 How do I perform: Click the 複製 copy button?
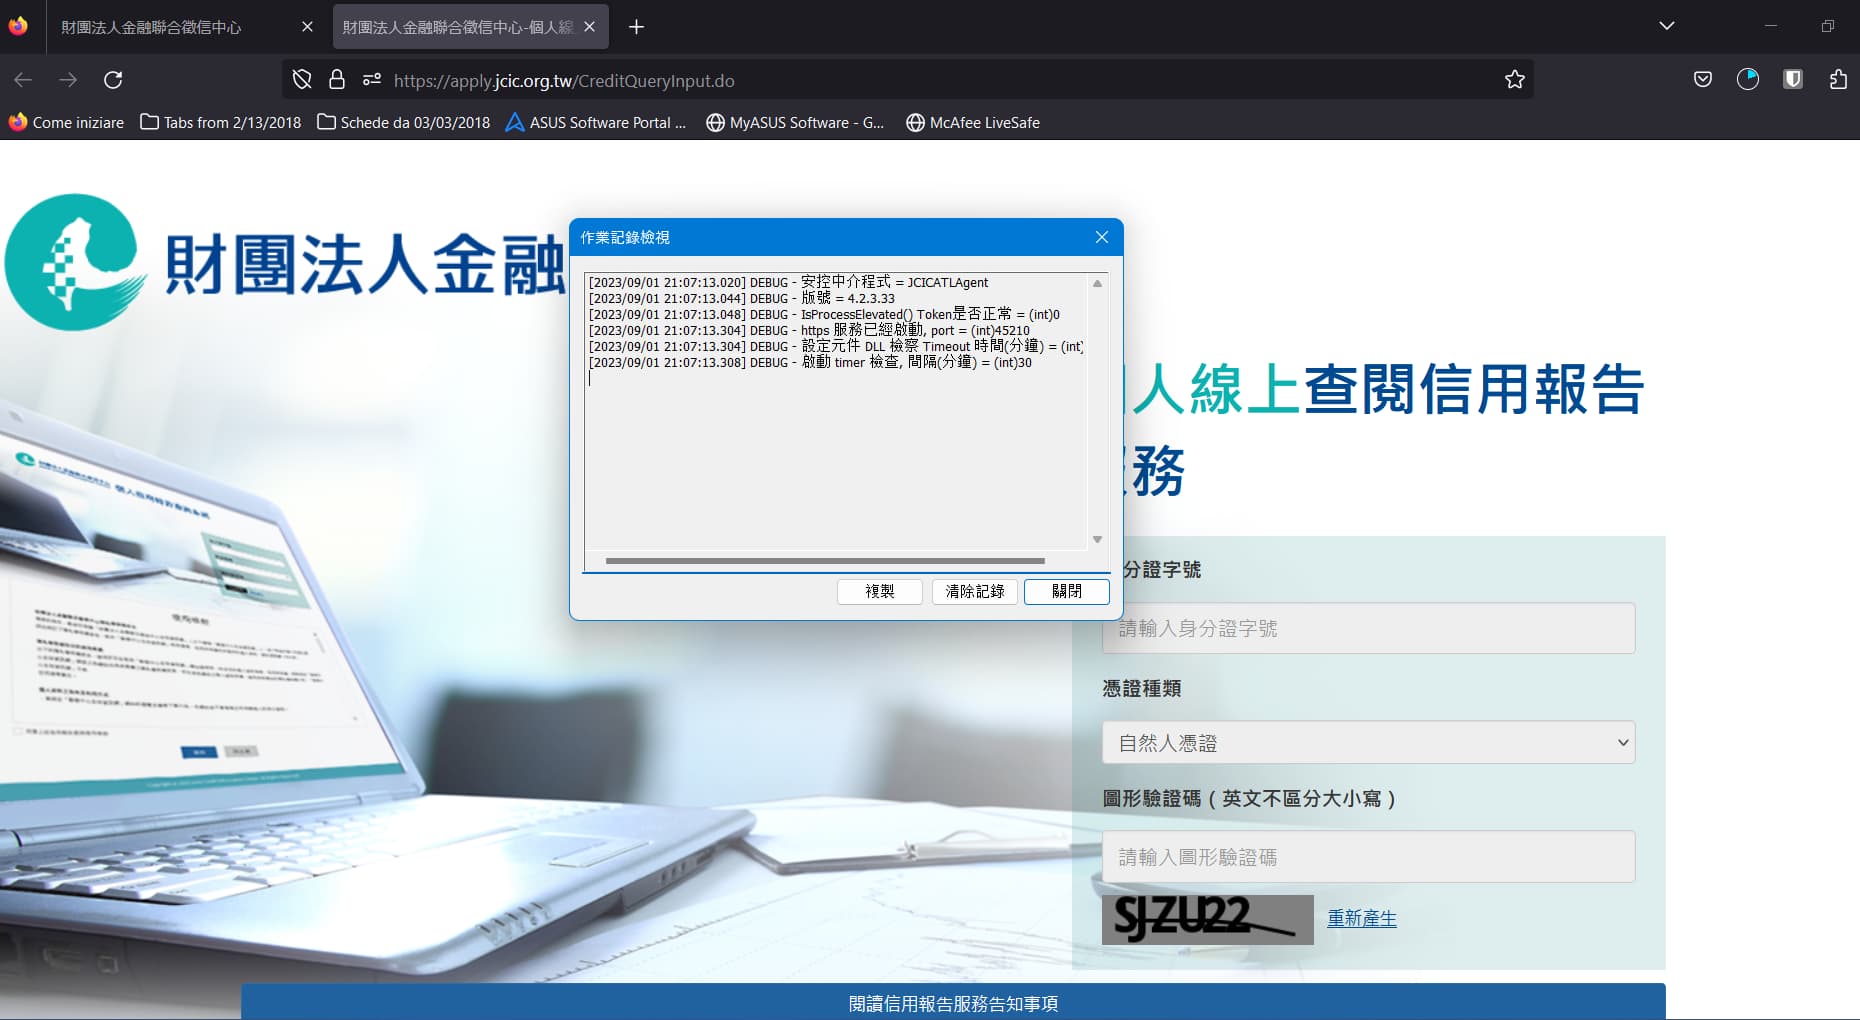[879, 591]
